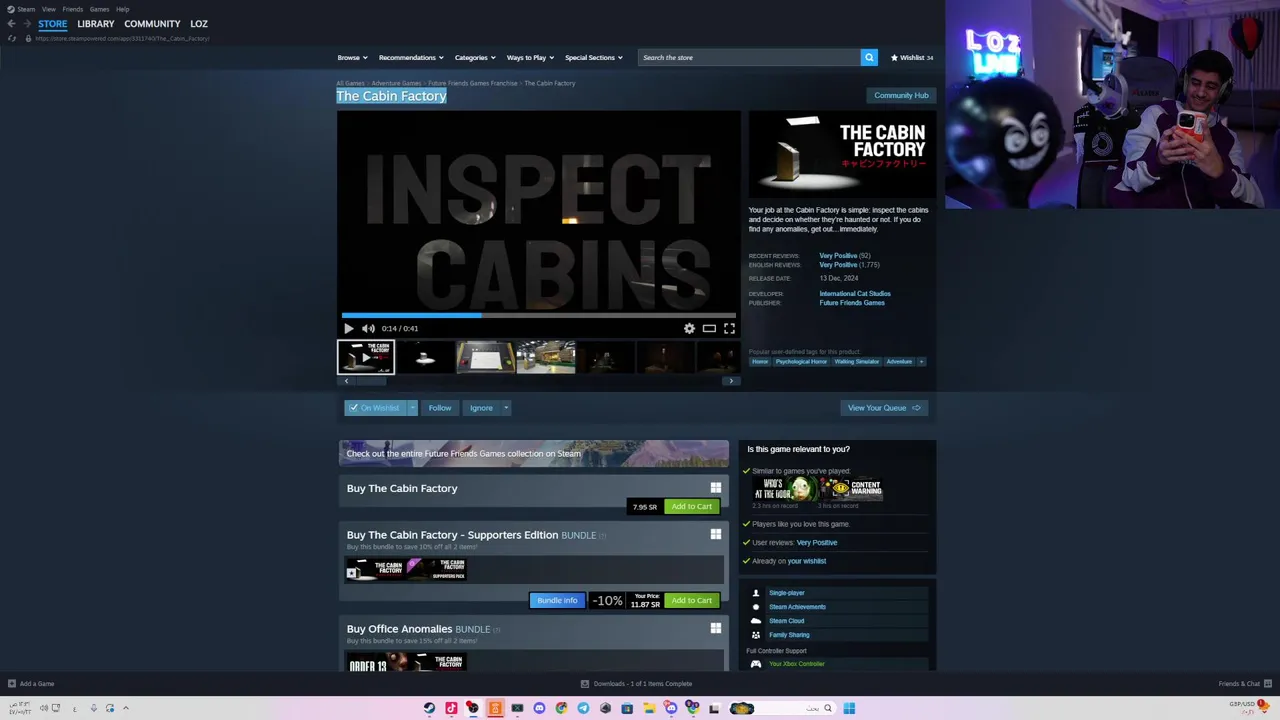Click View Your Queue
The image size is (1280, 720).
[x=884, y=408]
